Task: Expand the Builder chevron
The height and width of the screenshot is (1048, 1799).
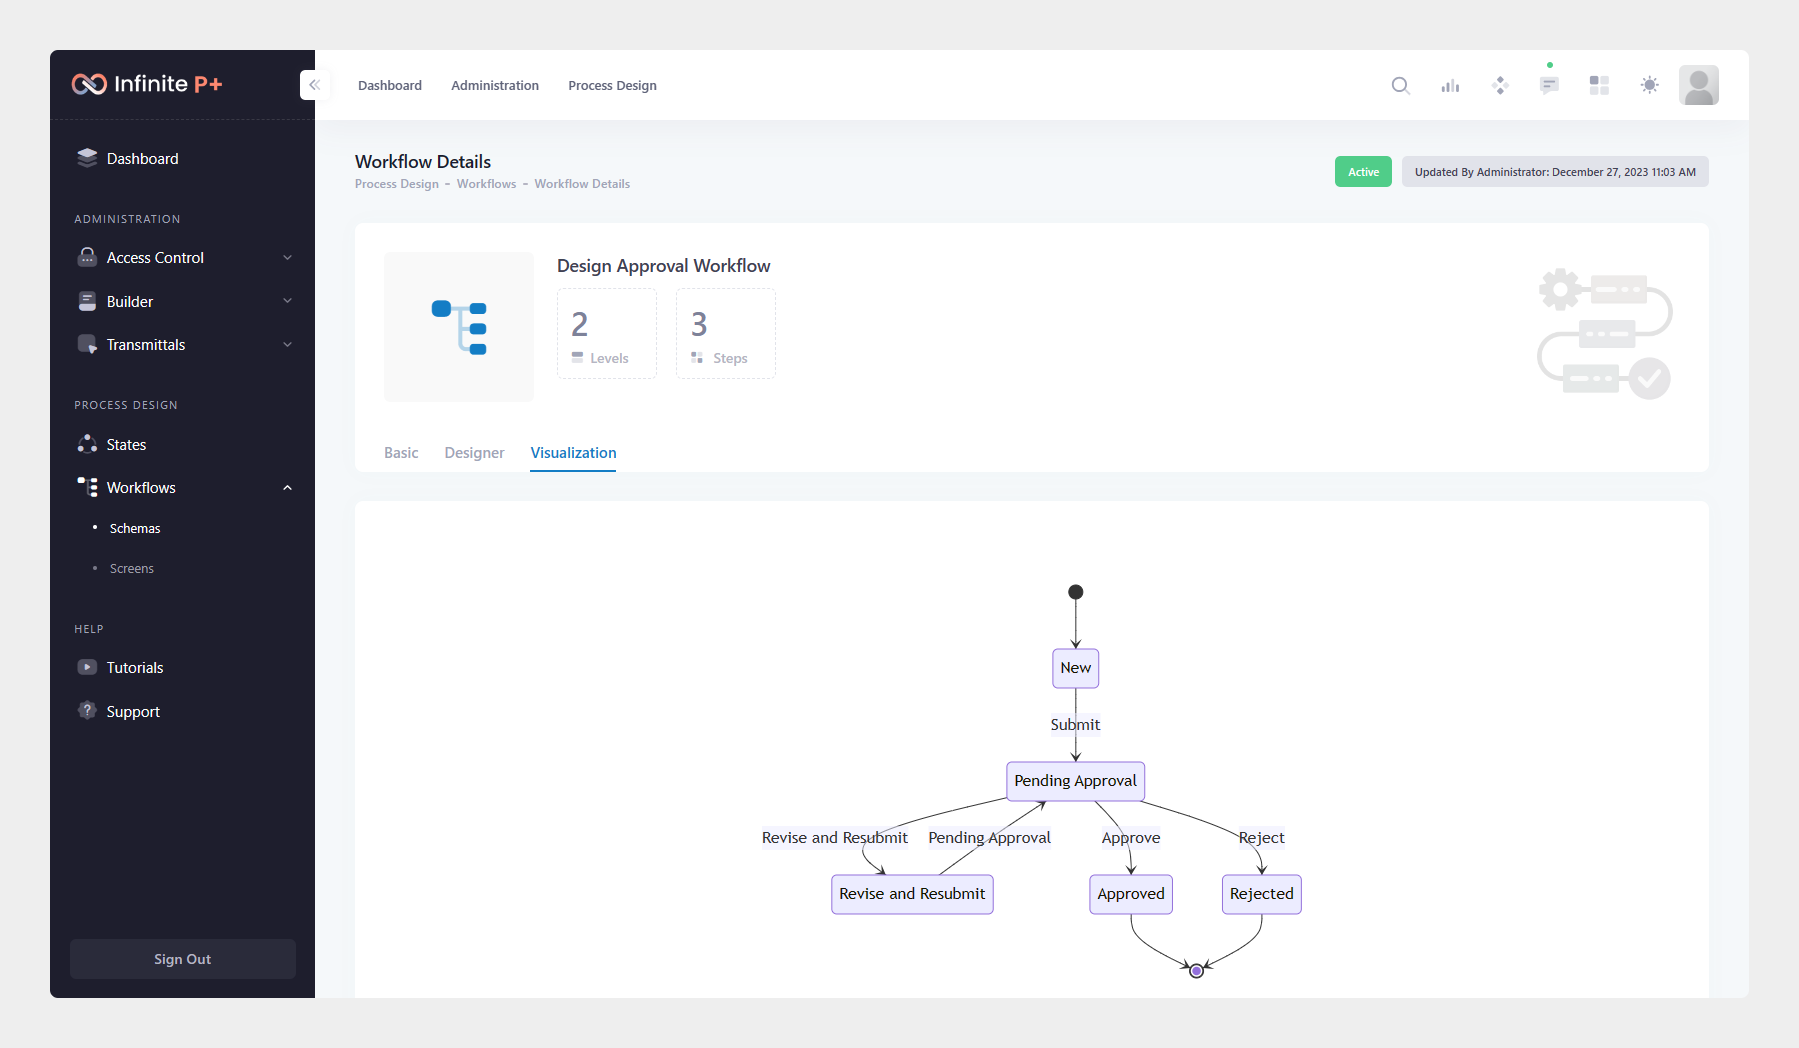Action: (288, 301)
